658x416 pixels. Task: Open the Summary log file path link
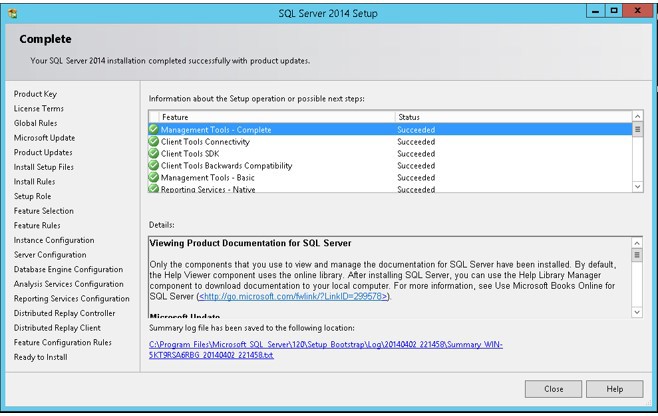(326, 350)
